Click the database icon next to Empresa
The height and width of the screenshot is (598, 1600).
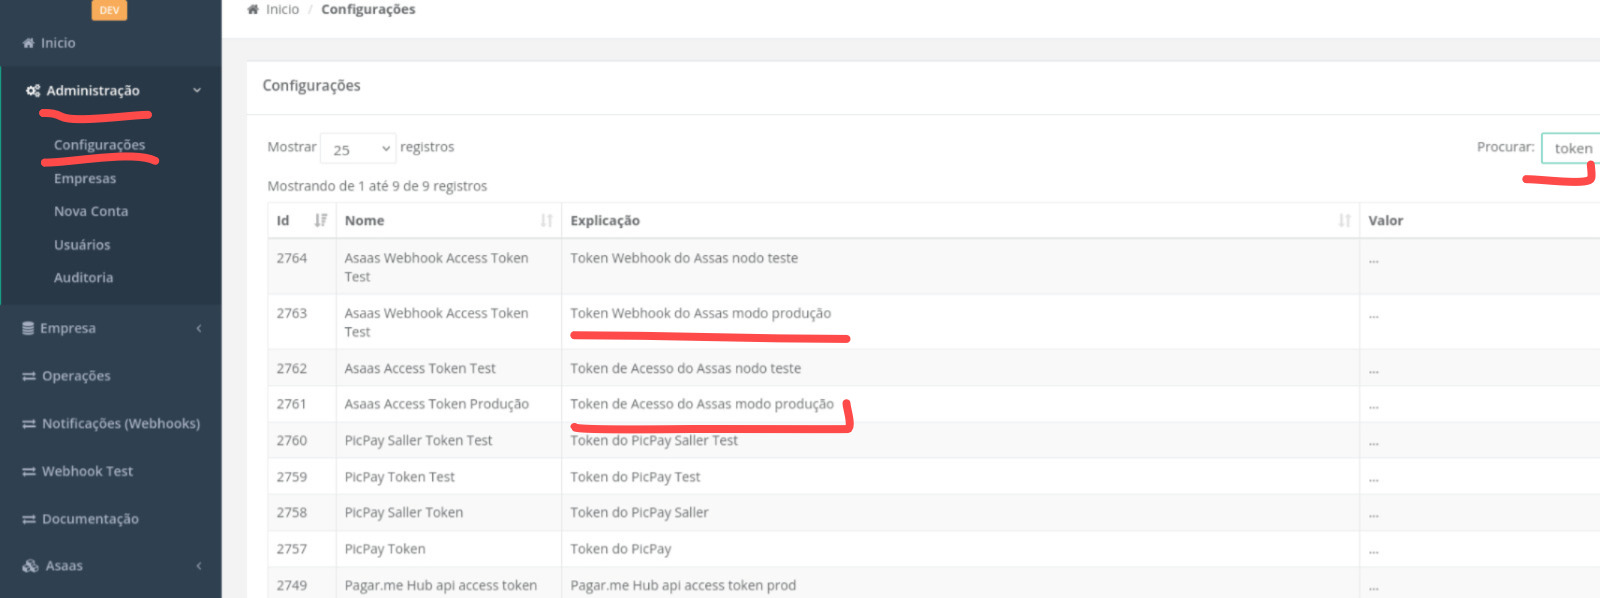point(28,328)
